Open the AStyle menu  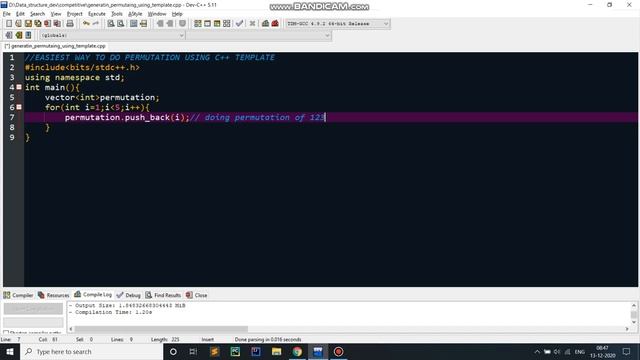tap(135, 14)
